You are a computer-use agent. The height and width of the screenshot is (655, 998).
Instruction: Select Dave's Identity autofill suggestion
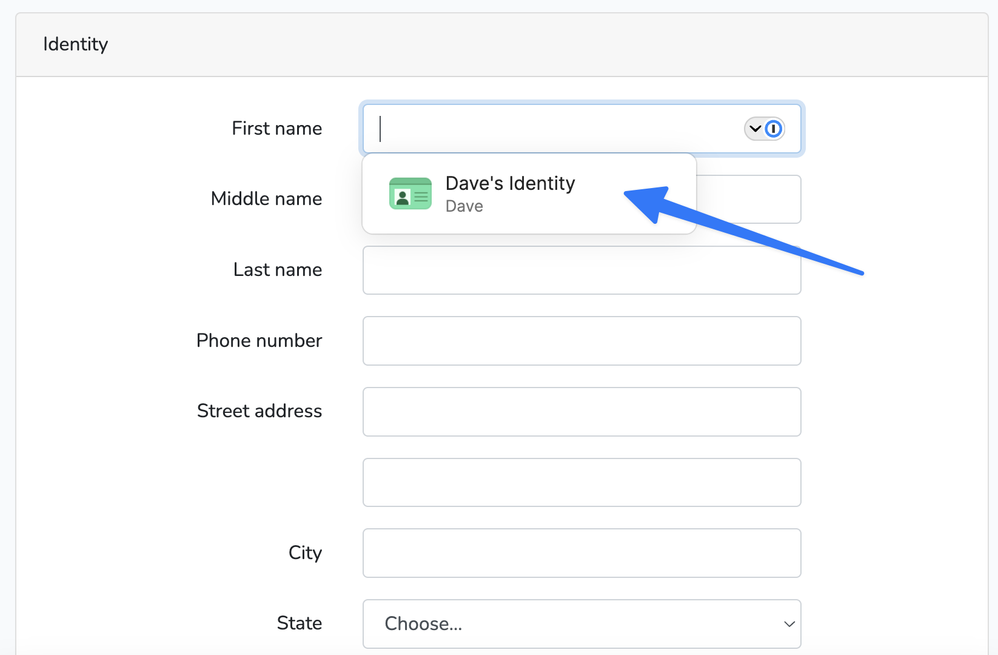510,193
